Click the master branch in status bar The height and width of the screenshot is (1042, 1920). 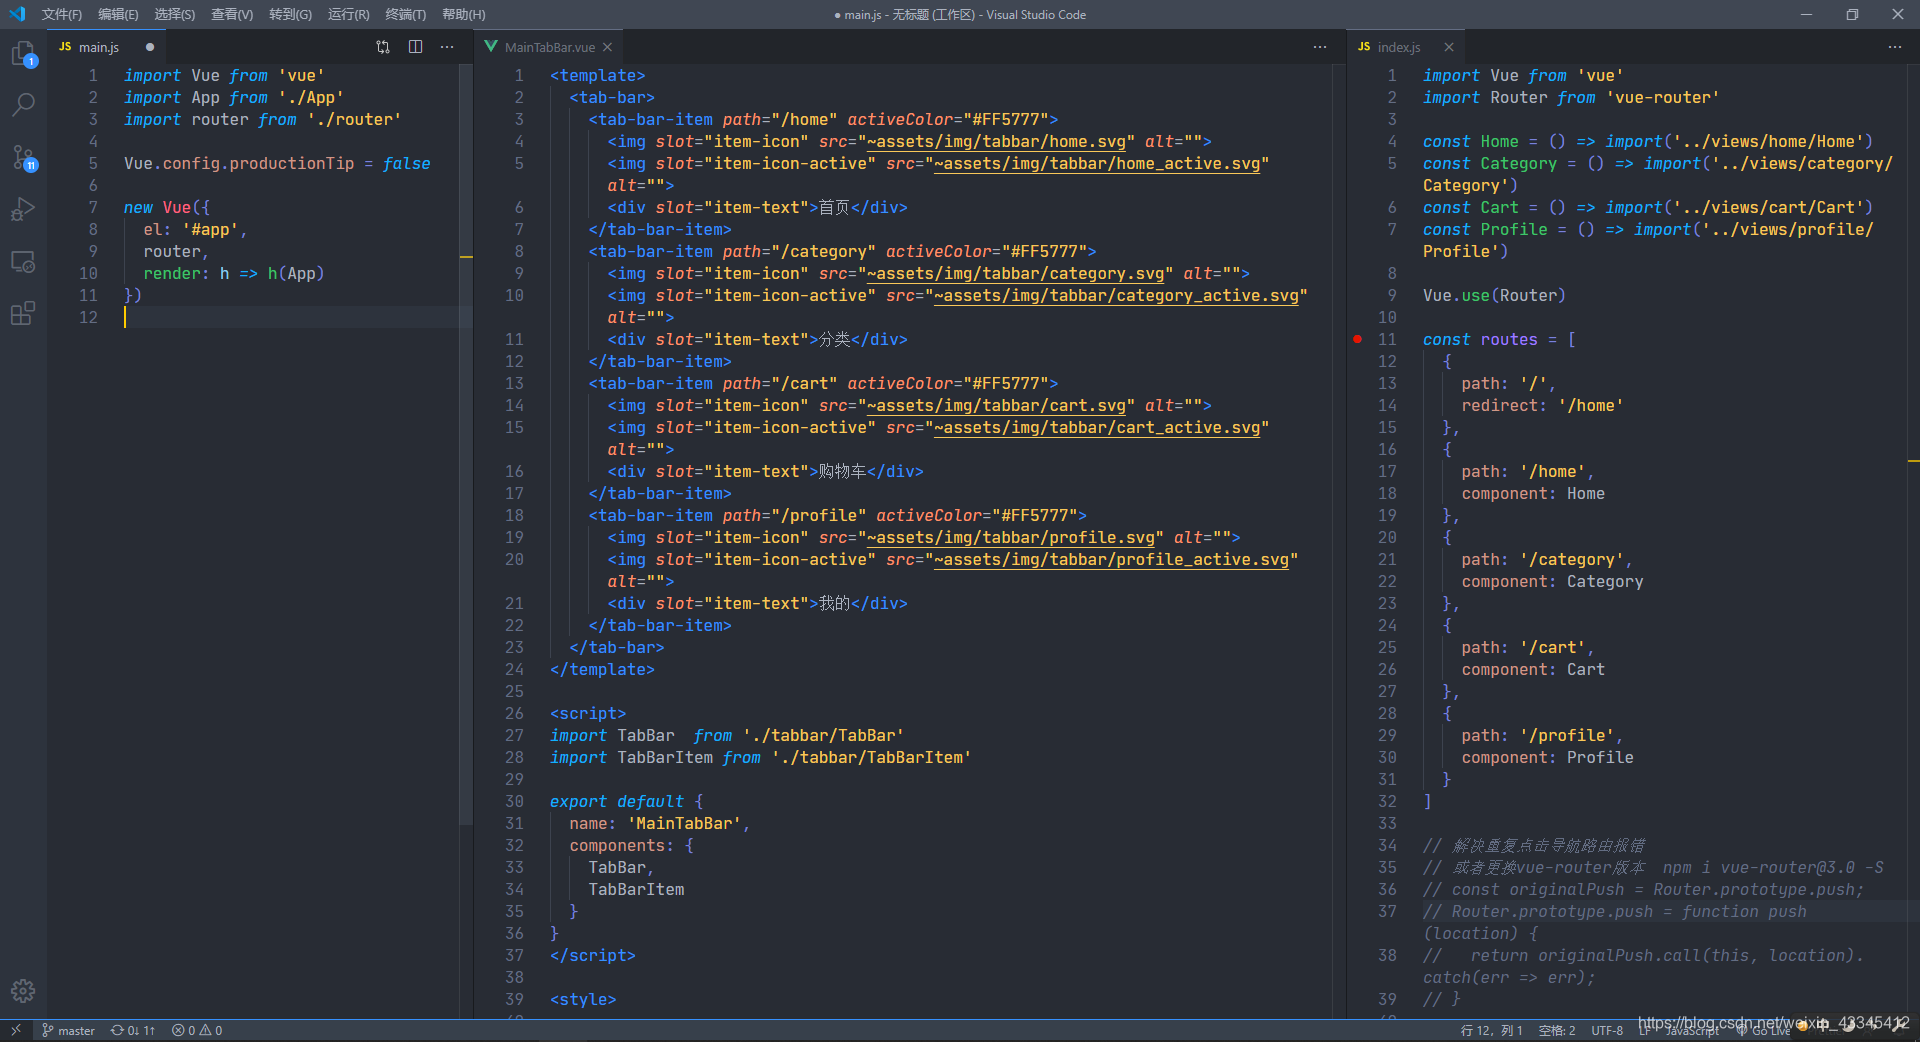pos(68,1031)
